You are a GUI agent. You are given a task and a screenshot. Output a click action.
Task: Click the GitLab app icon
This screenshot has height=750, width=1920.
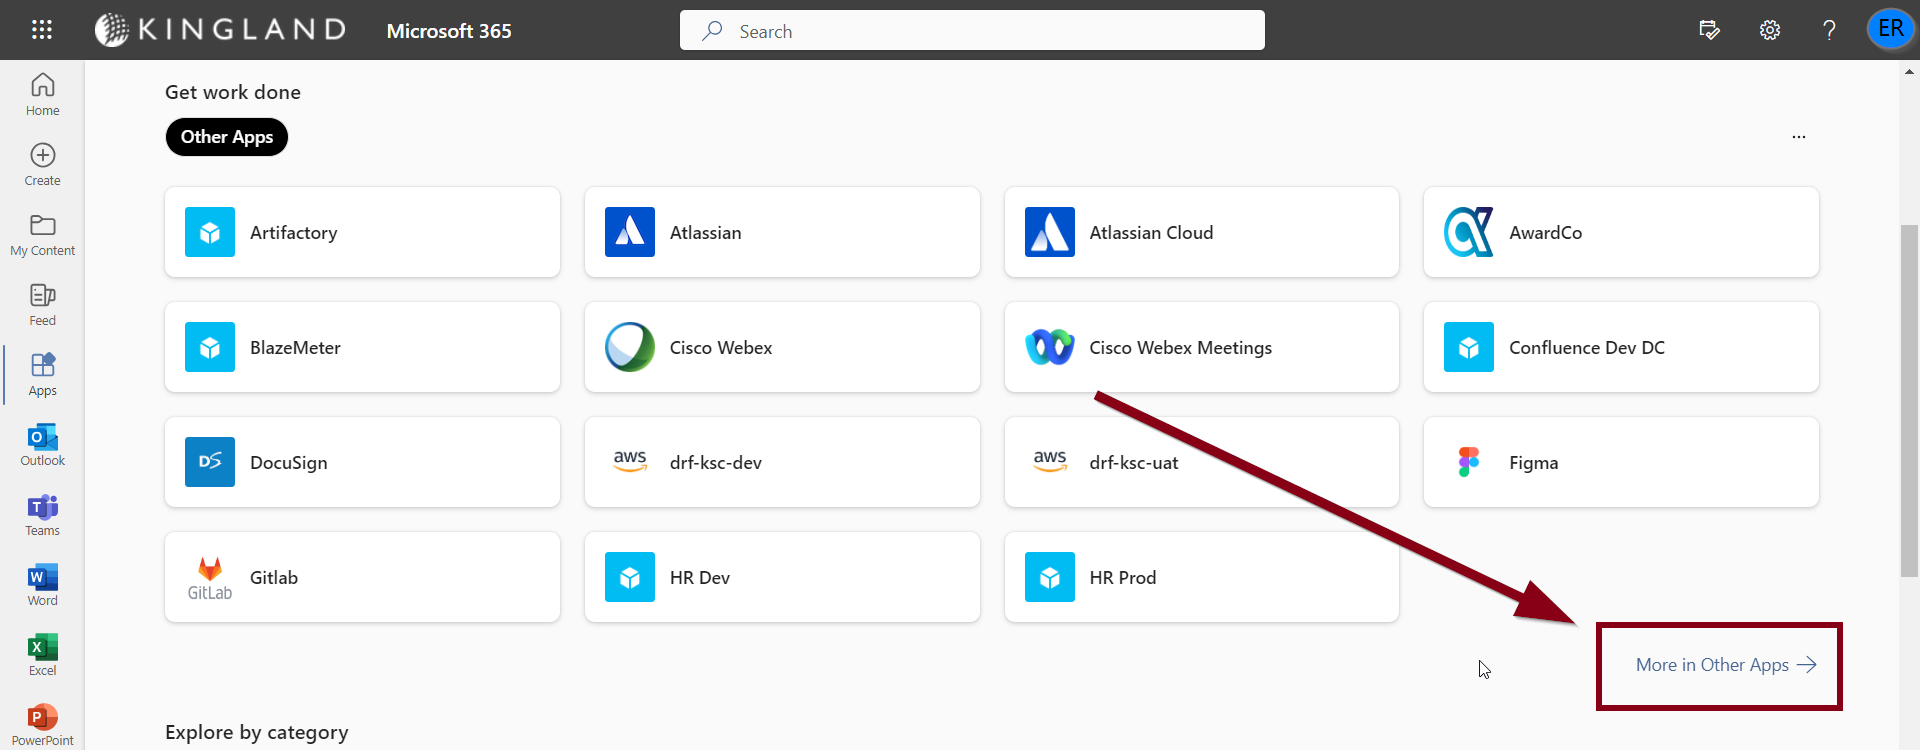click(x=210, y=577)
